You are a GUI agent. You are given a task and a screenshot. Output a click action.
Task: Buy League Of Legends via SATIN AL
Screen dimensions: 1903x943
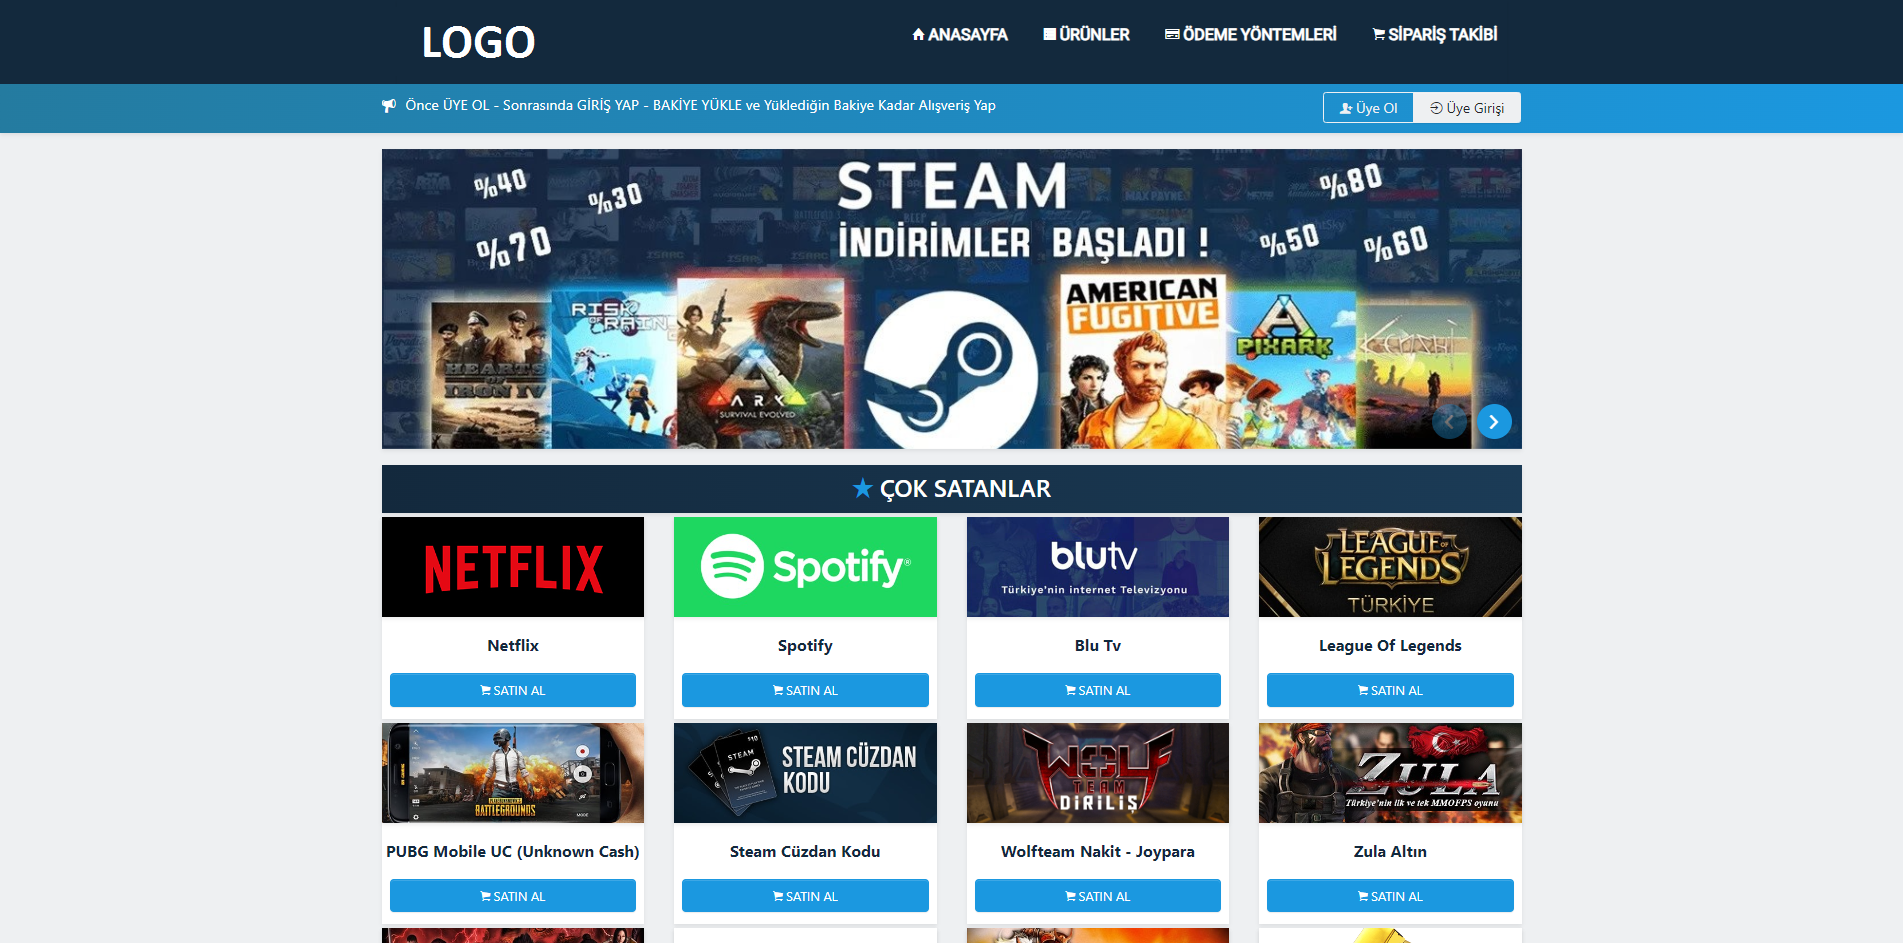(1390, 690)
